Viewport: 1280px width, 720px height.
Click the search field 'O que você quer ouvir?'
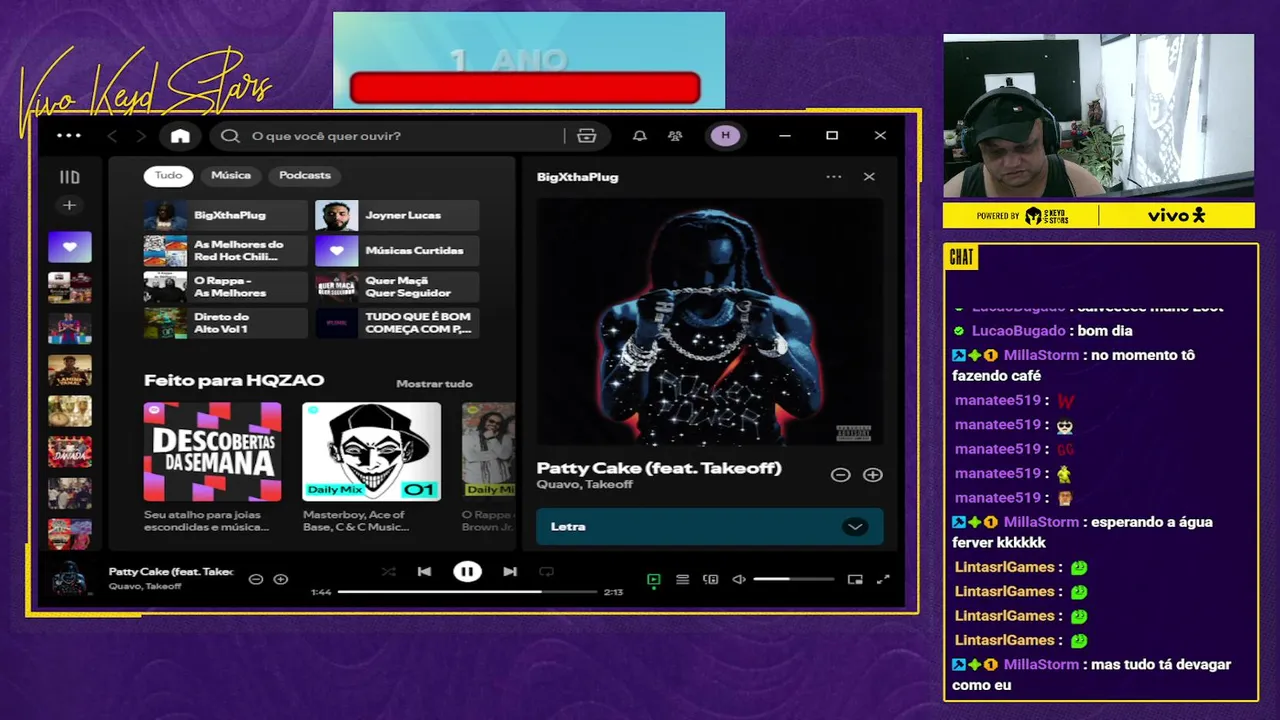pos(400,136)
